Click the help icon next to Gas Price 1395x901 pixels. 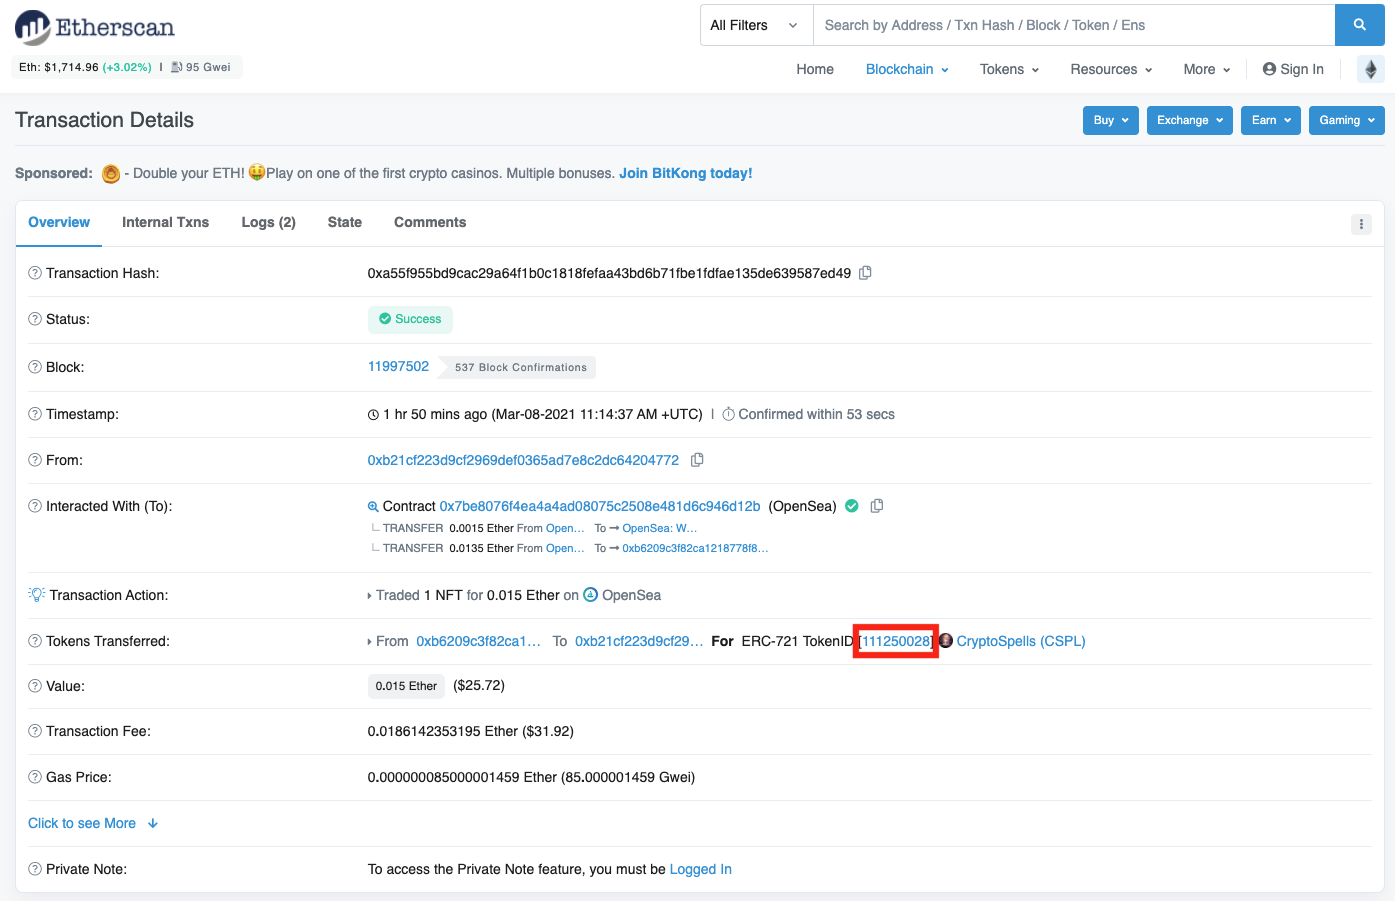pos(35,777)
